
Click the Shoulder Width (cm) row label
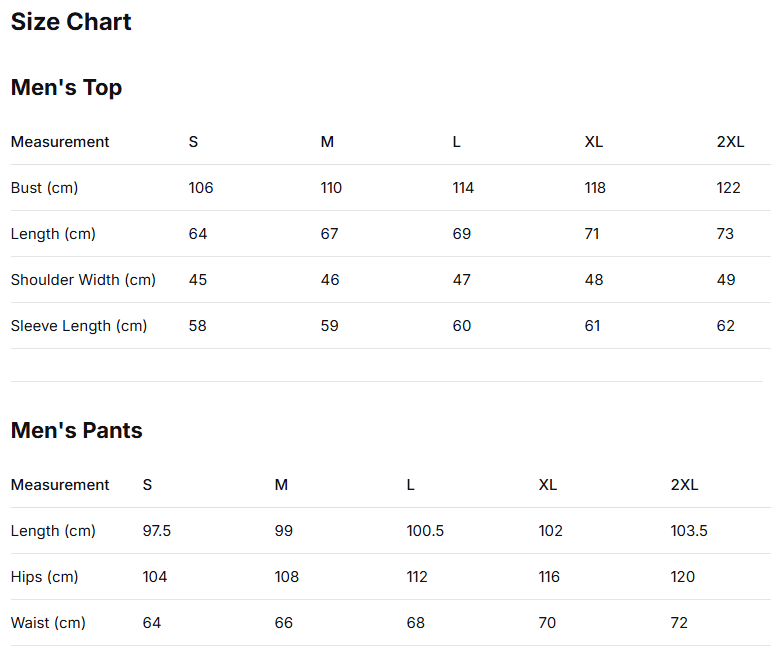(x=83, y=280)
